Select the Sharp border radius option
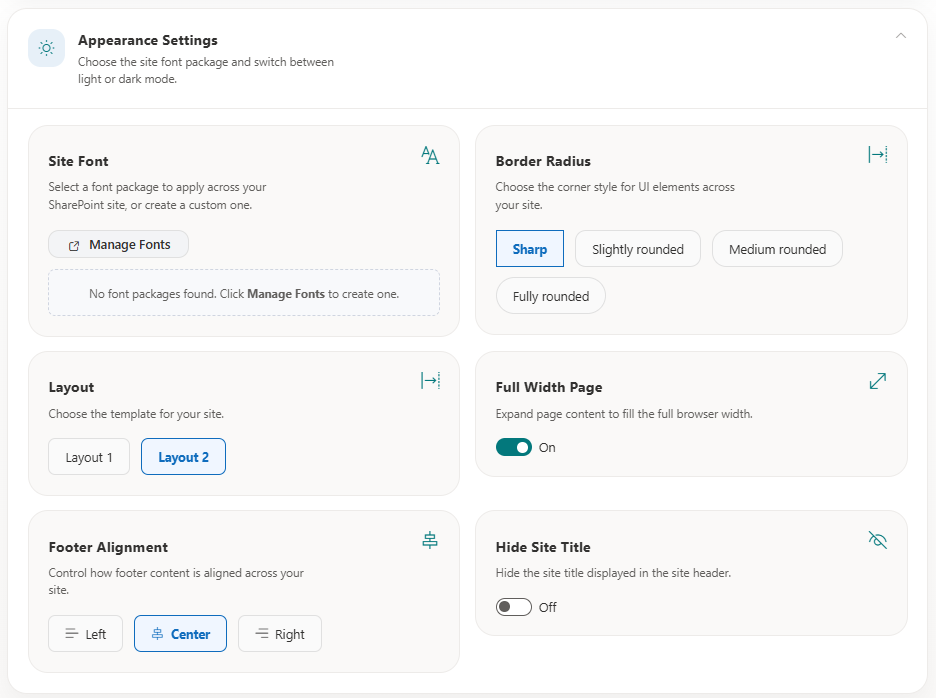936x698 pixels. 529,249
